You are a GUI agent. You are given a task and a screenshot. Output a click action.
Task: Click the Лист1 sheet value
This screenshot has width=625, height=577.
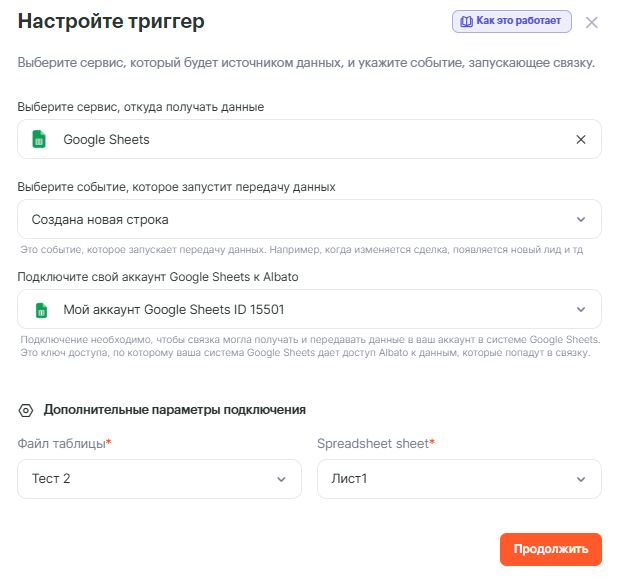click(x=350, y=479)
